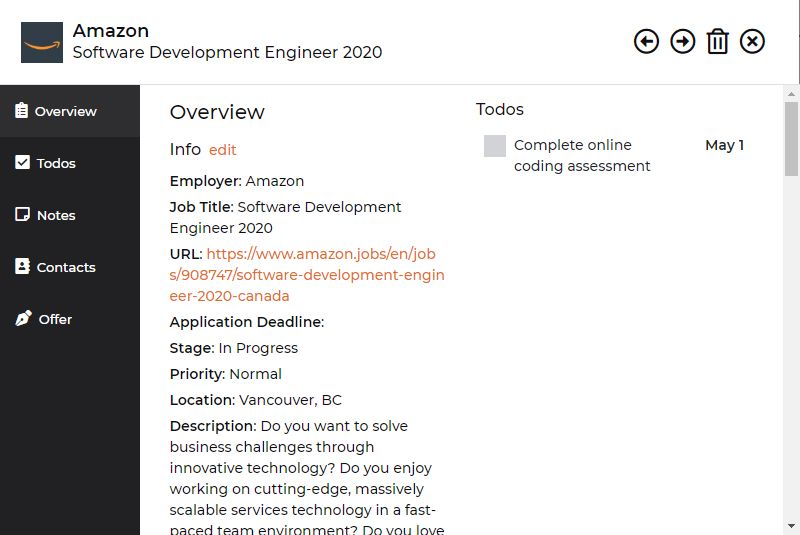Select the Offer menu item

tap(55, 319)
